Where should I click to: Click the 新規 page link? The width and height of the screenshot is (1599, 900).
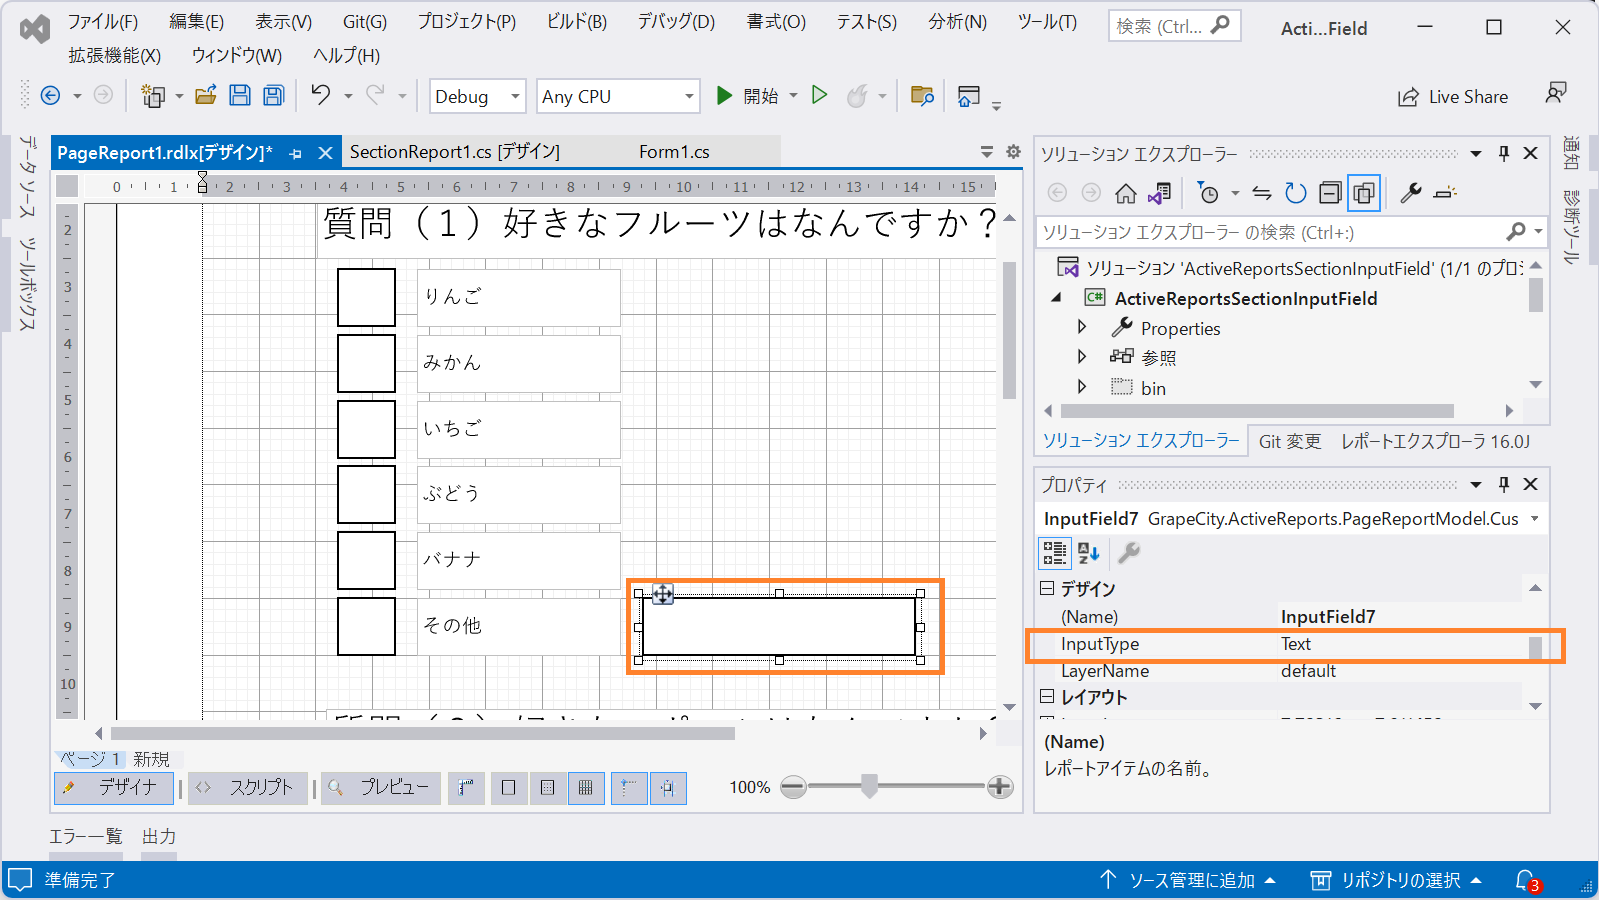point(151,759)
